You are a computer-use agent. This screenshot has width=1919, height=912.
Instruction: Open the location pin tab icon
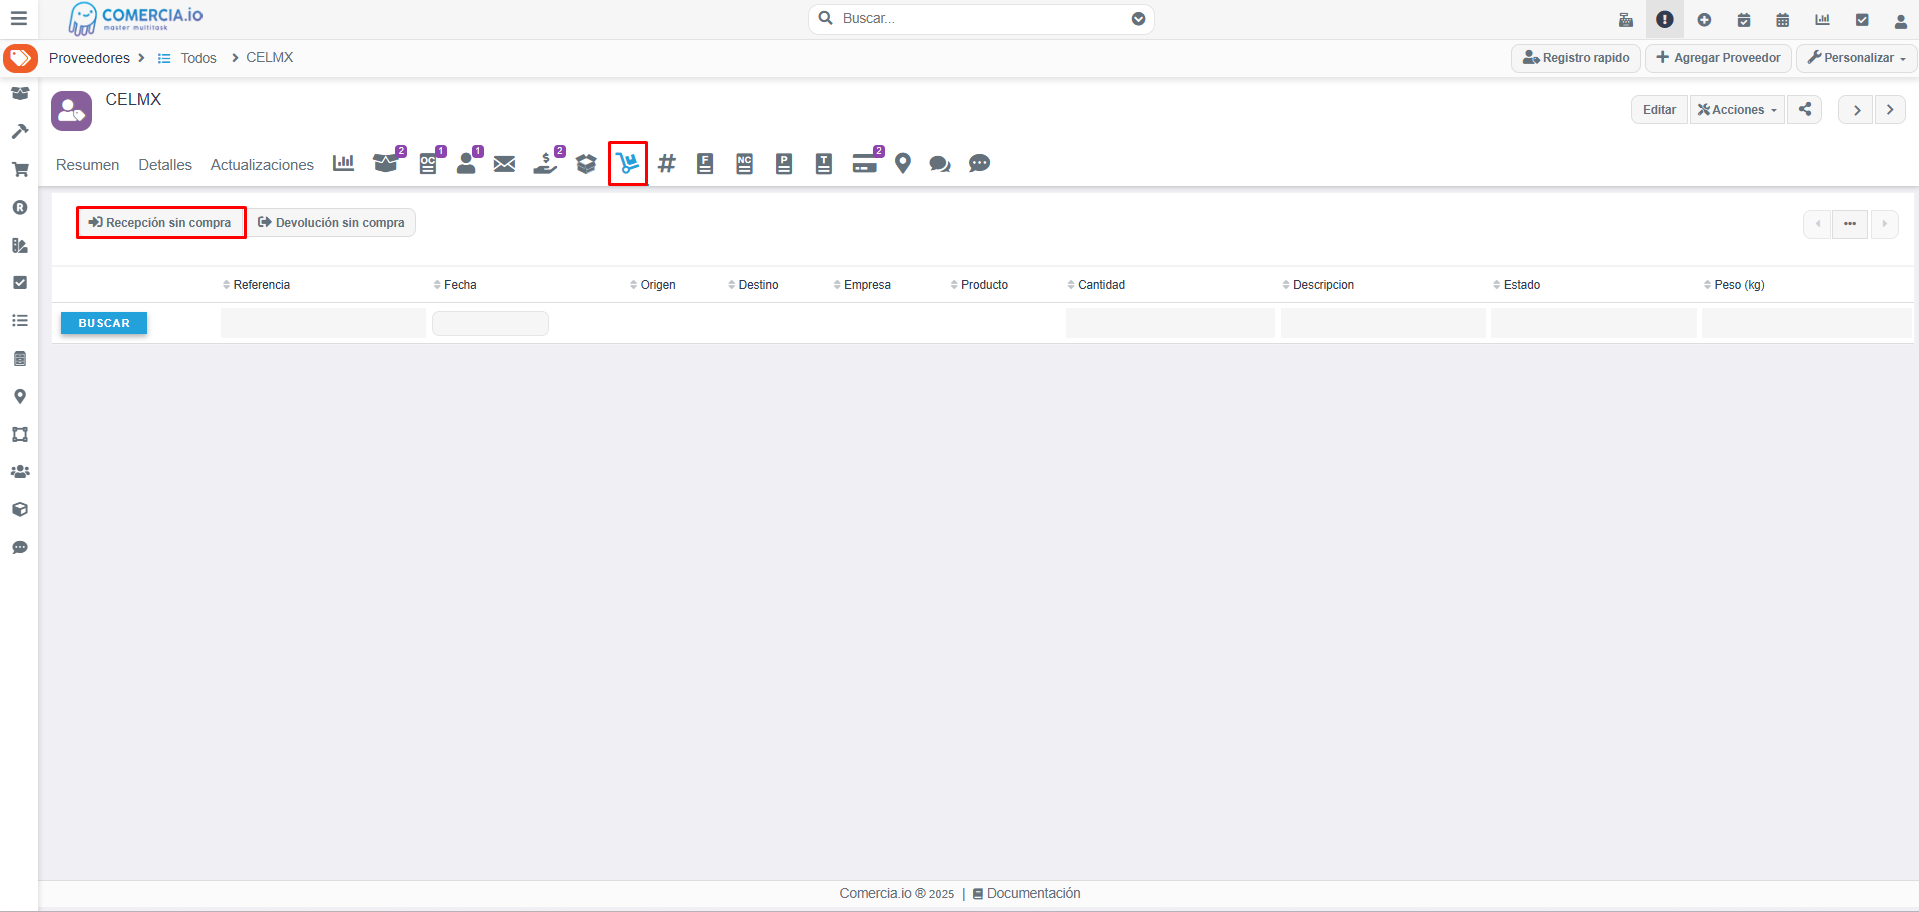pyautogui.click(x=903, y=163)
